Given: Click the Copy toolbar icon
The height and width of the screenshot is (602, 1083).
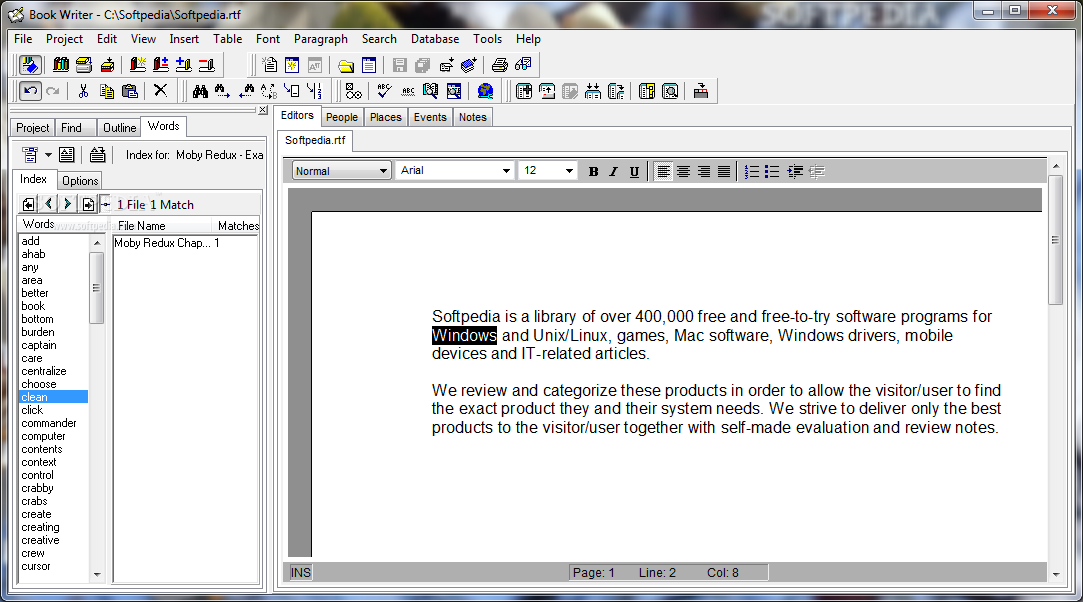Looking at the screenshot, I should pyautogui.click(x=106, y=91).
